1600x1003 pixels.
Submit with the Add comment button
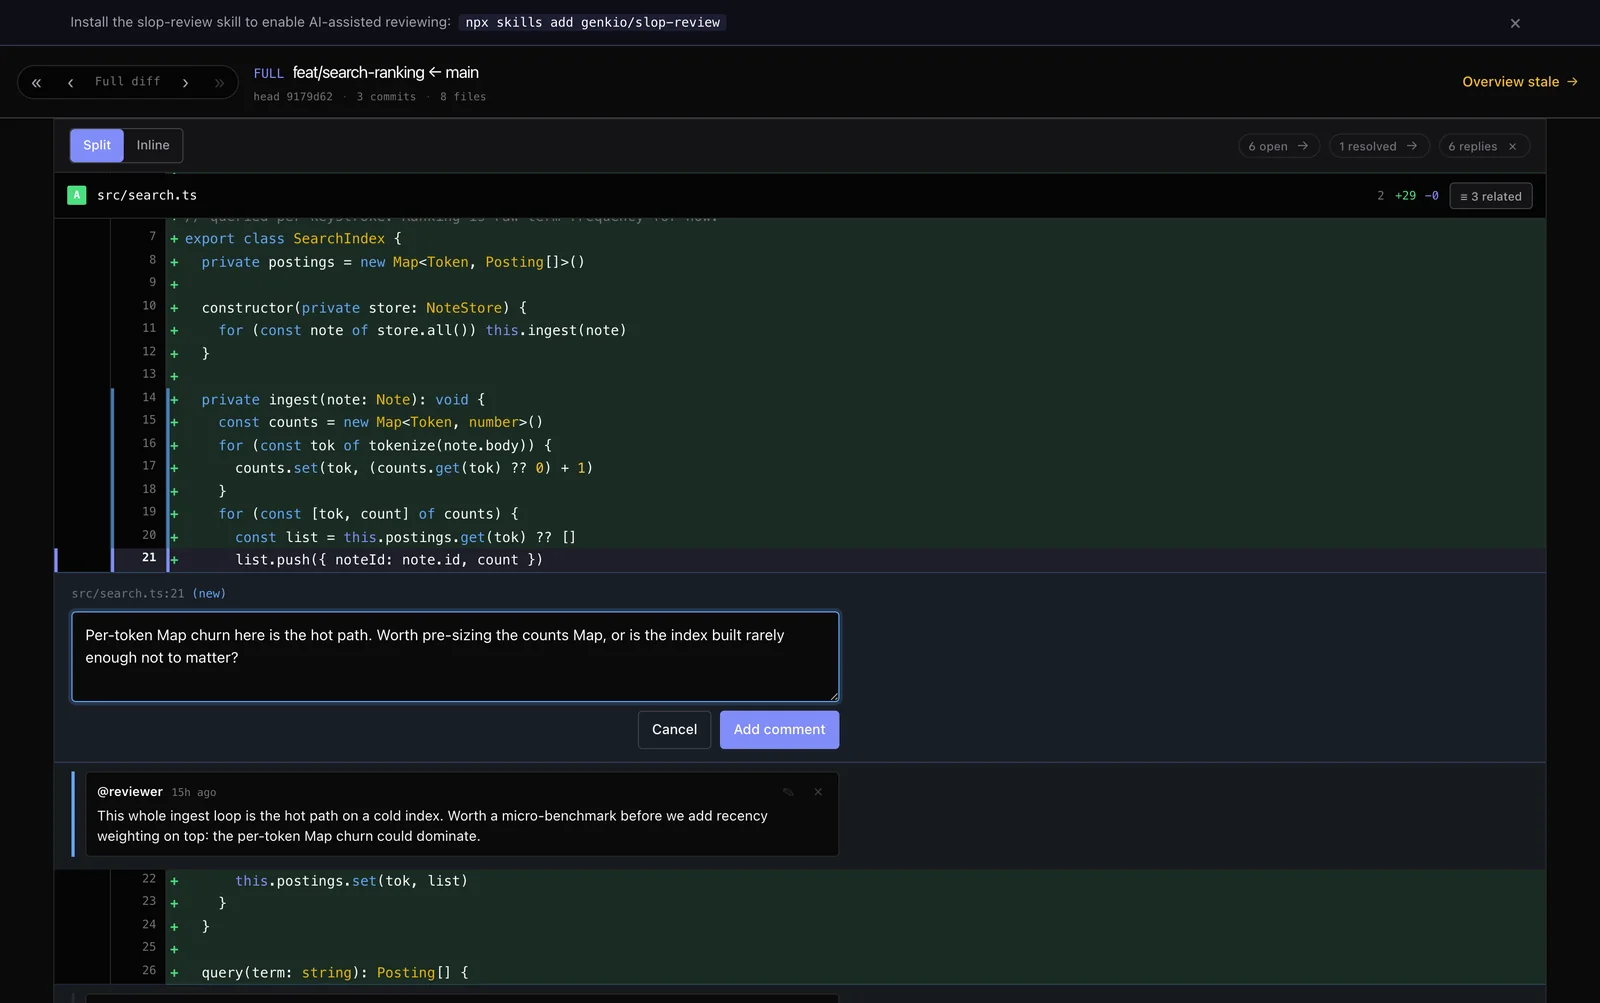point(779,730)
